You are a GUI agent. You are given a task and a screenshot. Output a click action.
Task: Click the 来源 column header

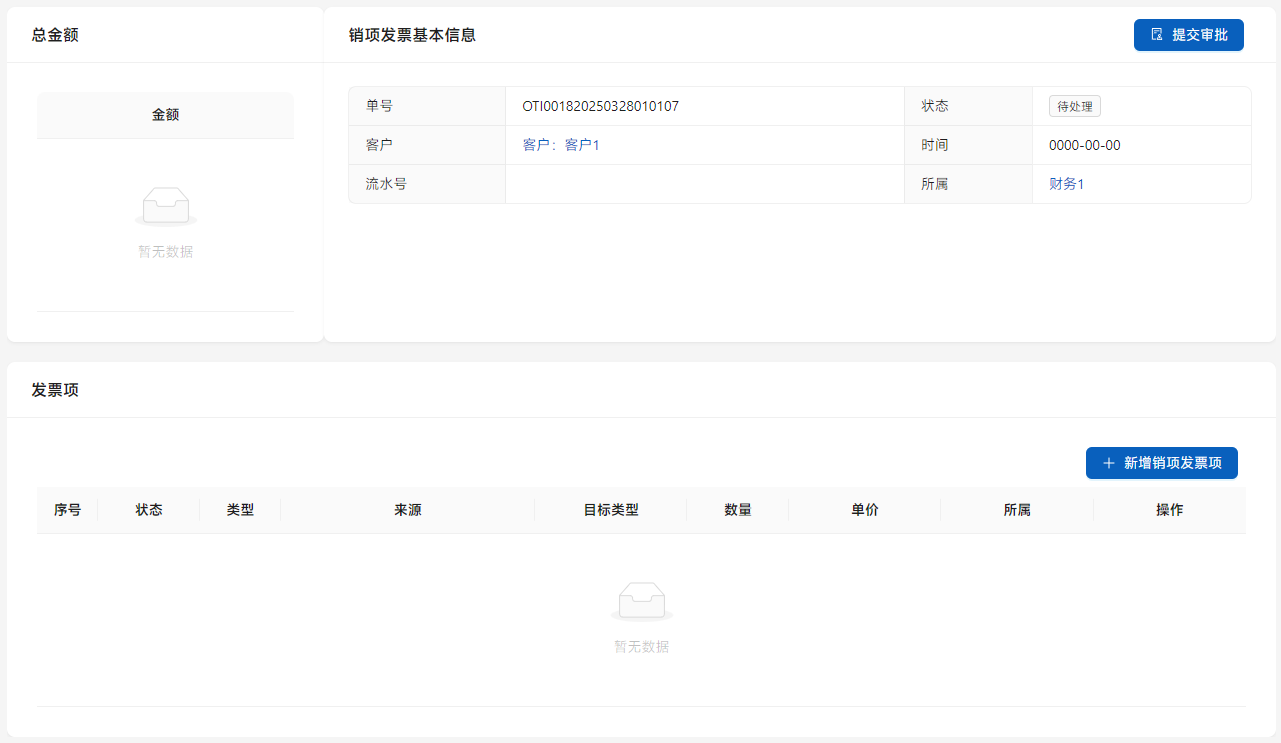click(x=407, y=510)
